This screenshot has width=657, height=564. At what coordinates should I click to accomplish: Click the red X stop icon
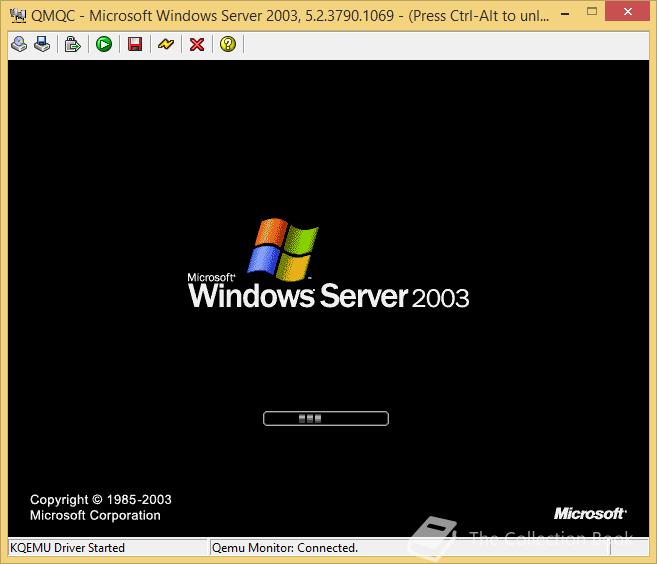[x=197, y=44]
